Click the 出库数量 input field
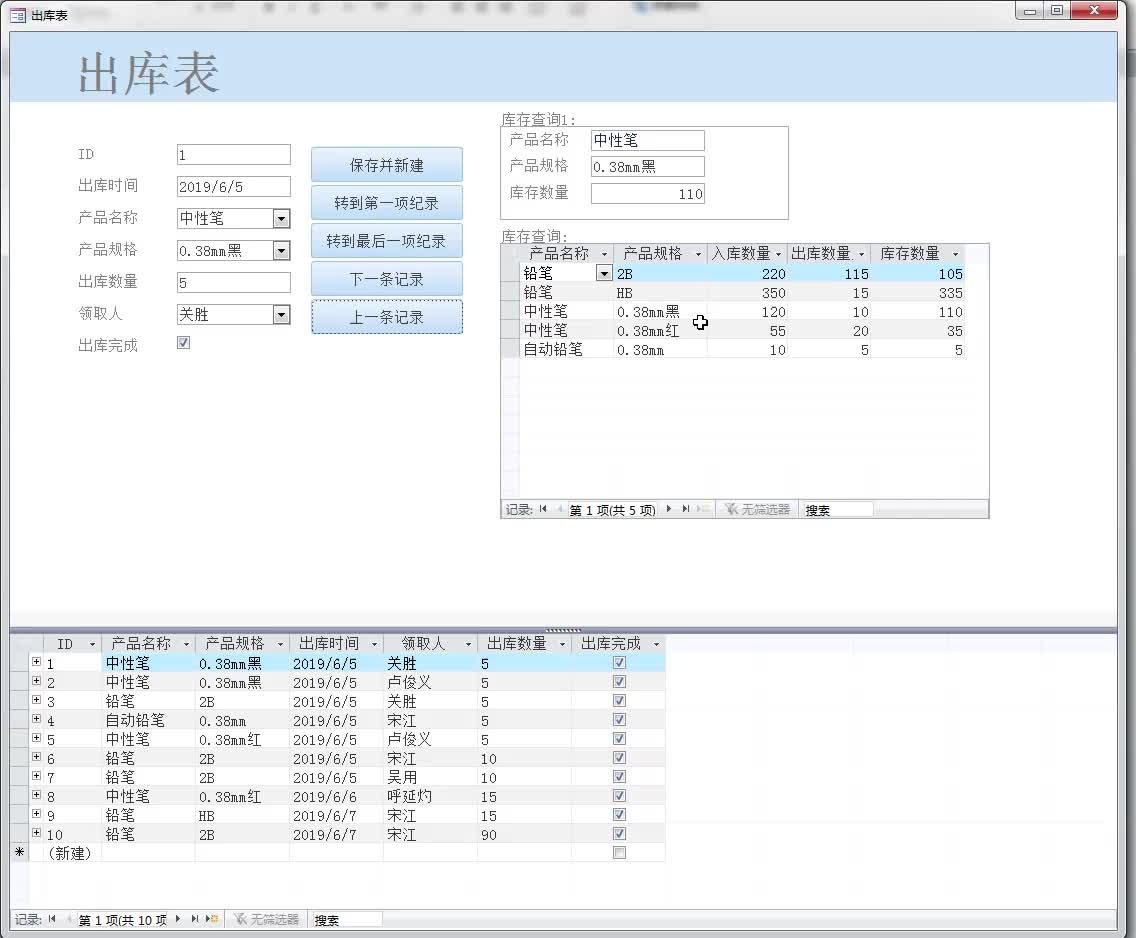Screen dimensions: 1136x938 tap(233, 282)
